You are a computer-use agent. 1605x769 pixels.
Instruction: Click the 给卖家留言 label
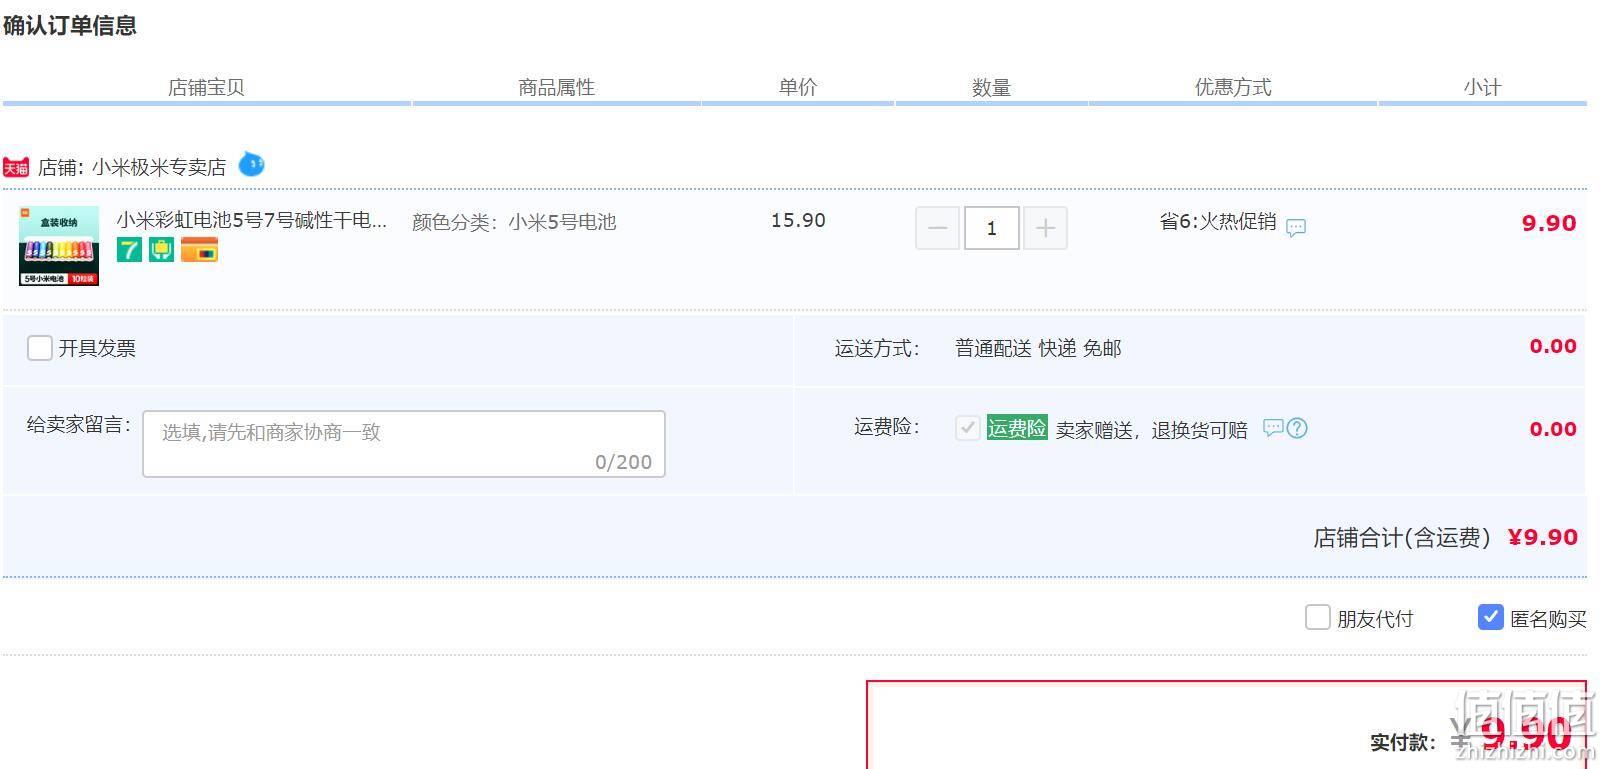pyautogui.click(x=79, y=425)
